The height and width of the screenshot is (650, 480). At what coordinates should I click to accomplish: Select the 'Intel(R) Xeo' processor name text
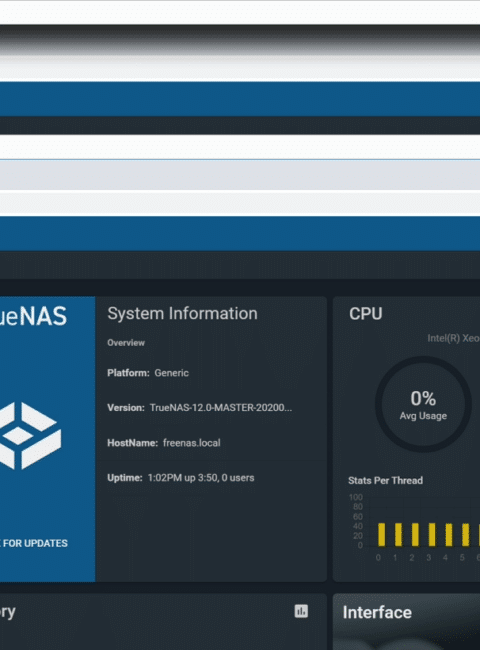click(x=453, y=338)
